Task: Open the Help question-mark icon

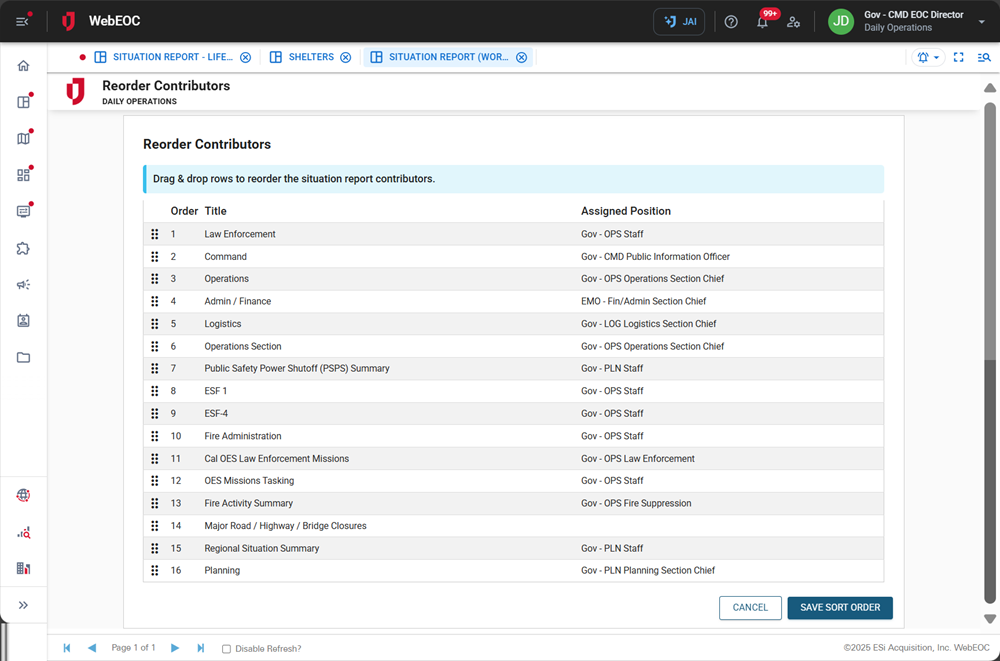Action: tap(730, 21)
